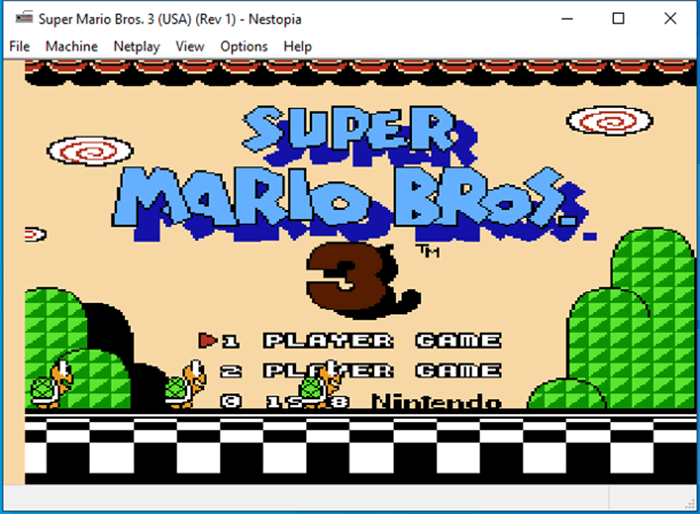Open the Netplay menu
Viewport: 700px width, 514px height.
pos(137,46)
